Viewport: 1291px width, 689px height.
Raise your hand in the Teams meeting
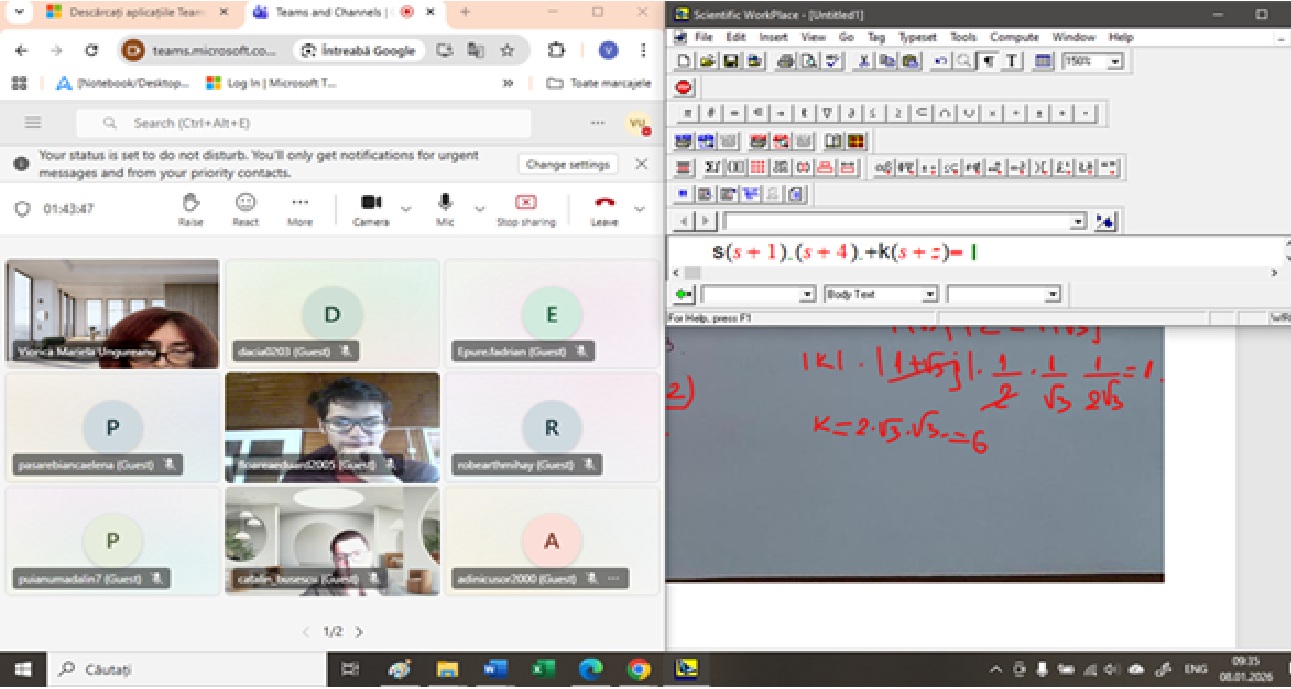190,208
